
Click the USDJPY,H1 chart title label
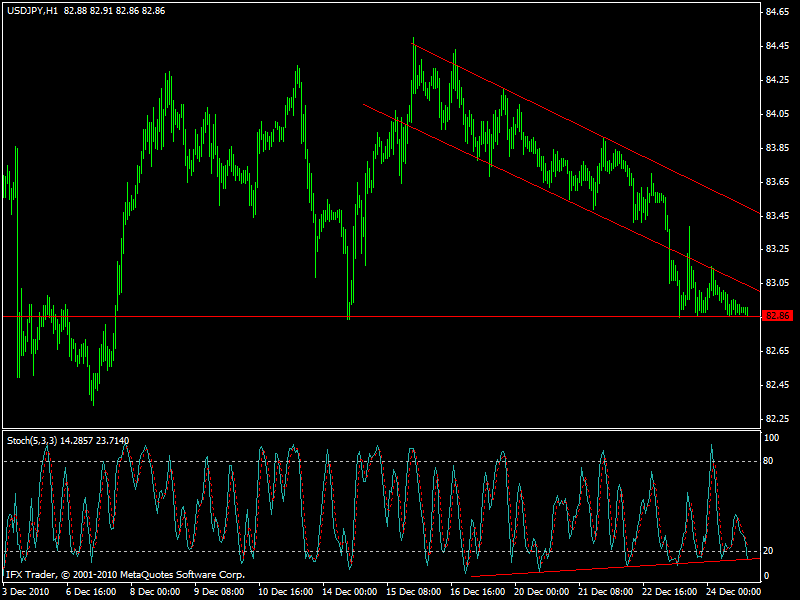31,10
